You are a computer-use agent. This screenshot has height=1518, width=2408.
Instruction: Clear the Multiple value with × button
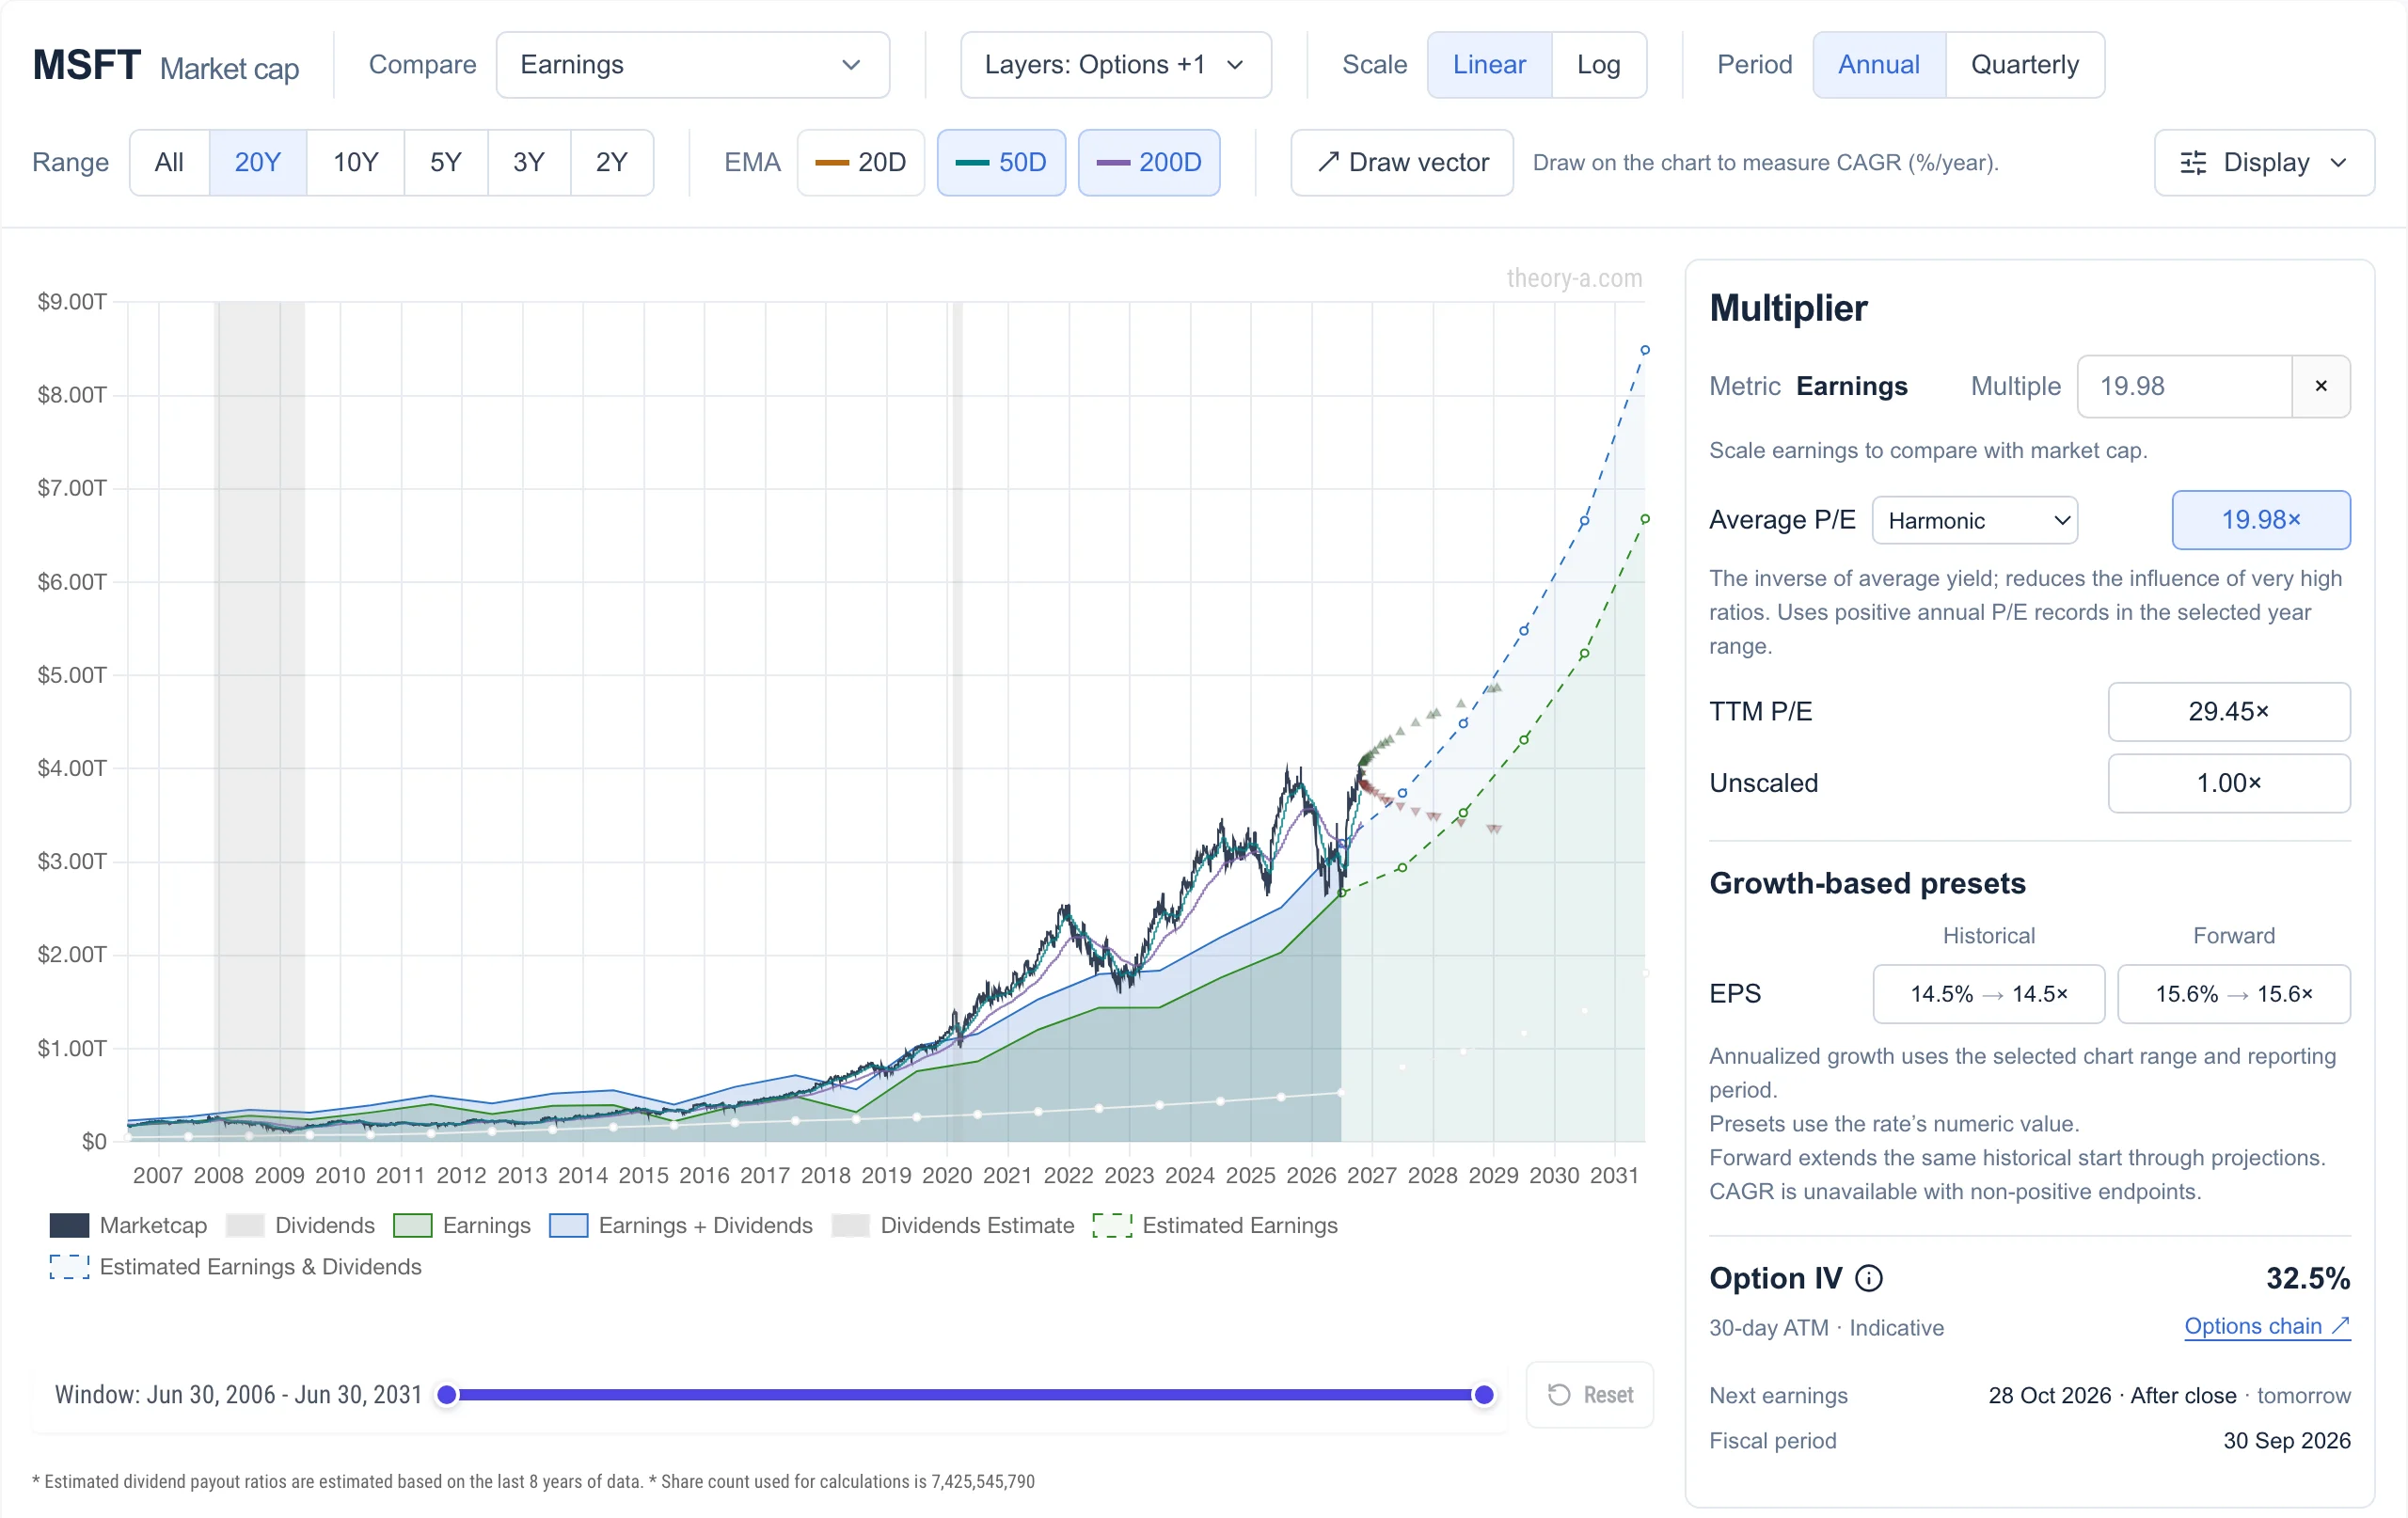pos(2321,386)
